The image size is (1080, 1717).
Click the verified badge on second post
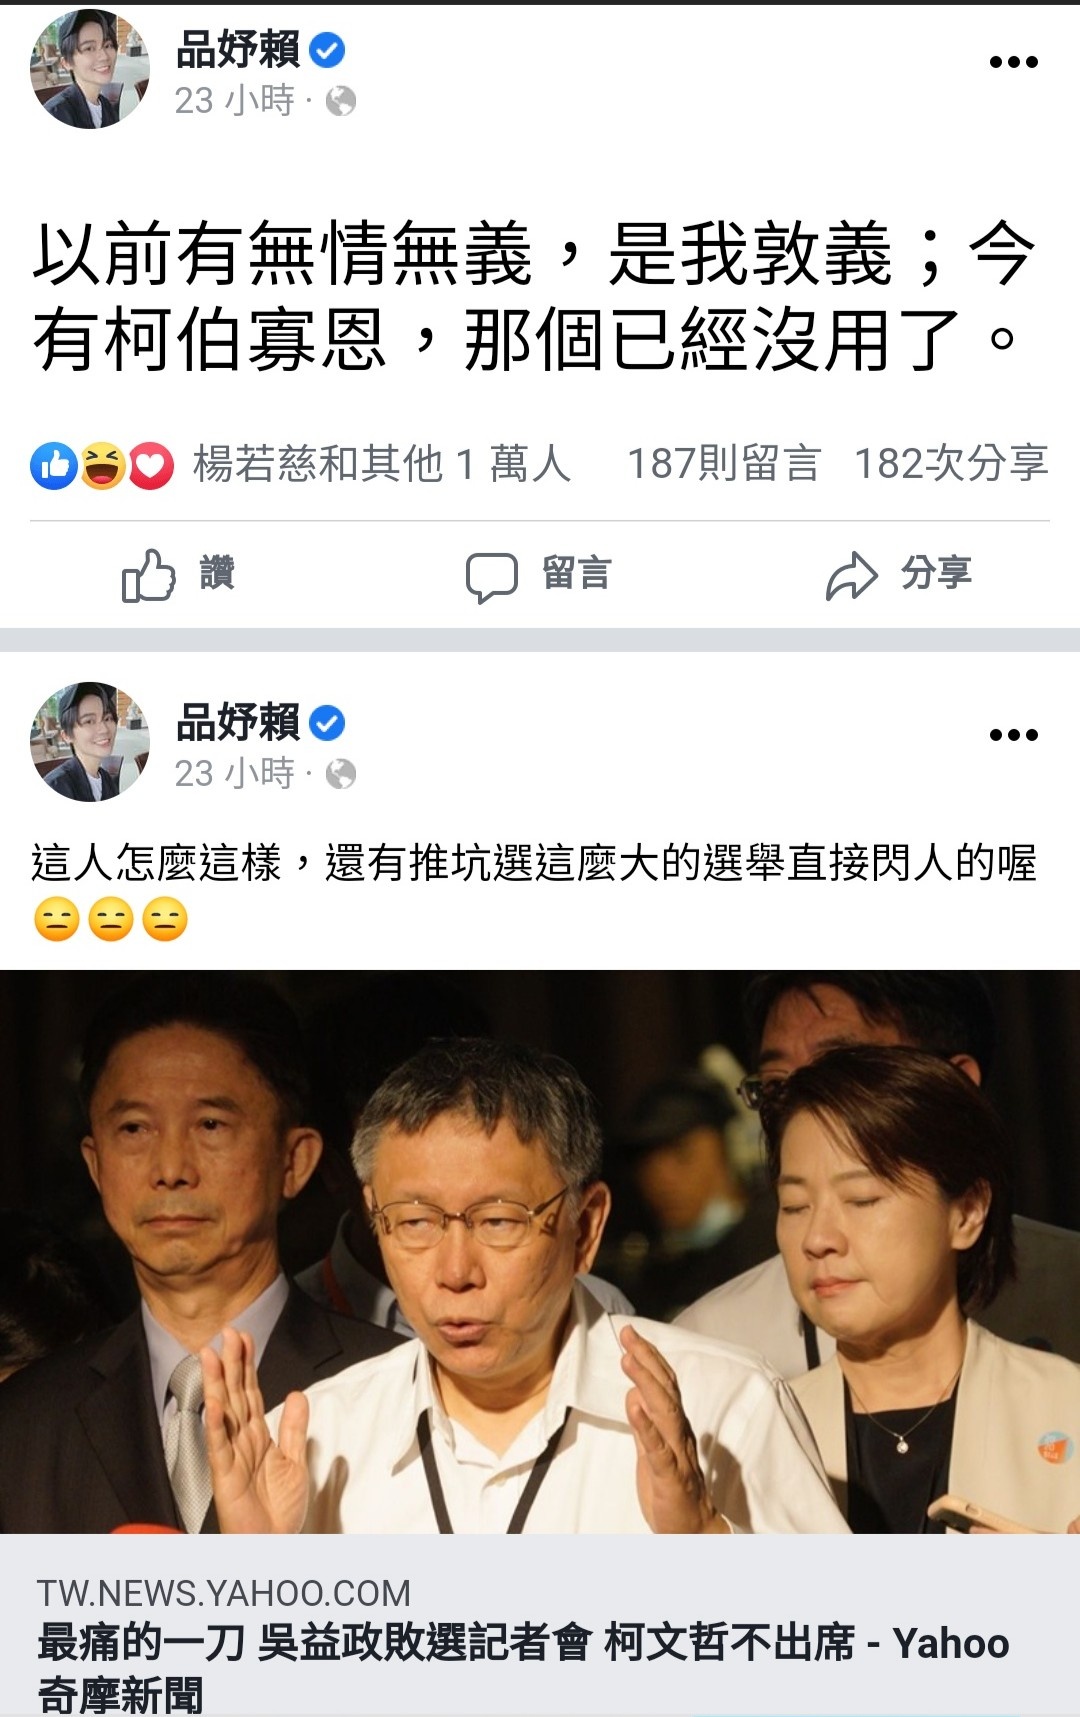coord(327,722)
